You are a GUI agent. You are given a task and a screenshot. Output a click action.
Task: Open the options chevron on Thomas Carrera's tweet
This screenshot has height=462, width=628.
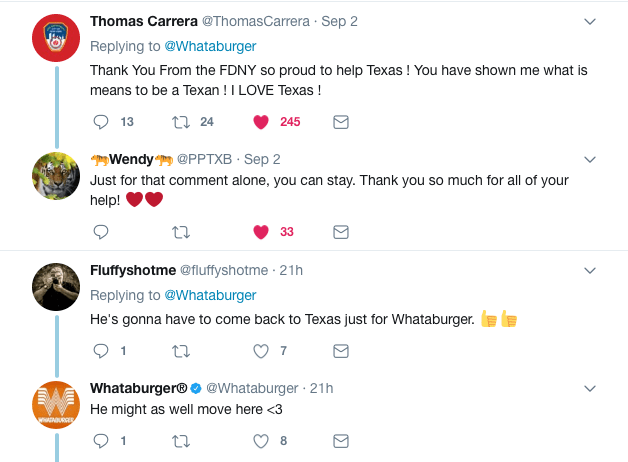[x=590, y=21]
